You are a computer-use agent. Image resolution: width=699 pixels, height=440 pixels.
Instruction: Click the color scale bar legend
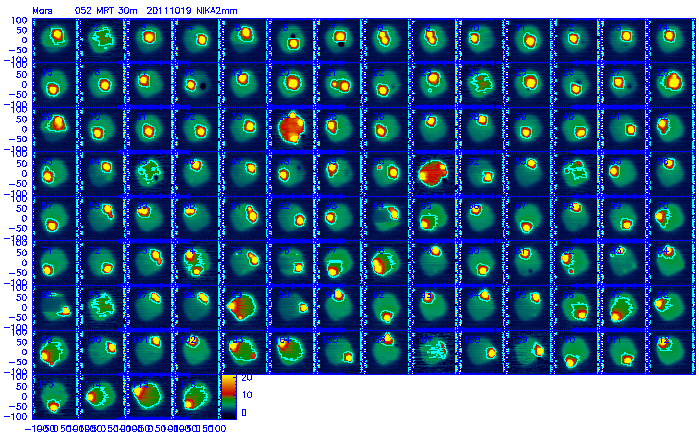(x=229, y=395)
